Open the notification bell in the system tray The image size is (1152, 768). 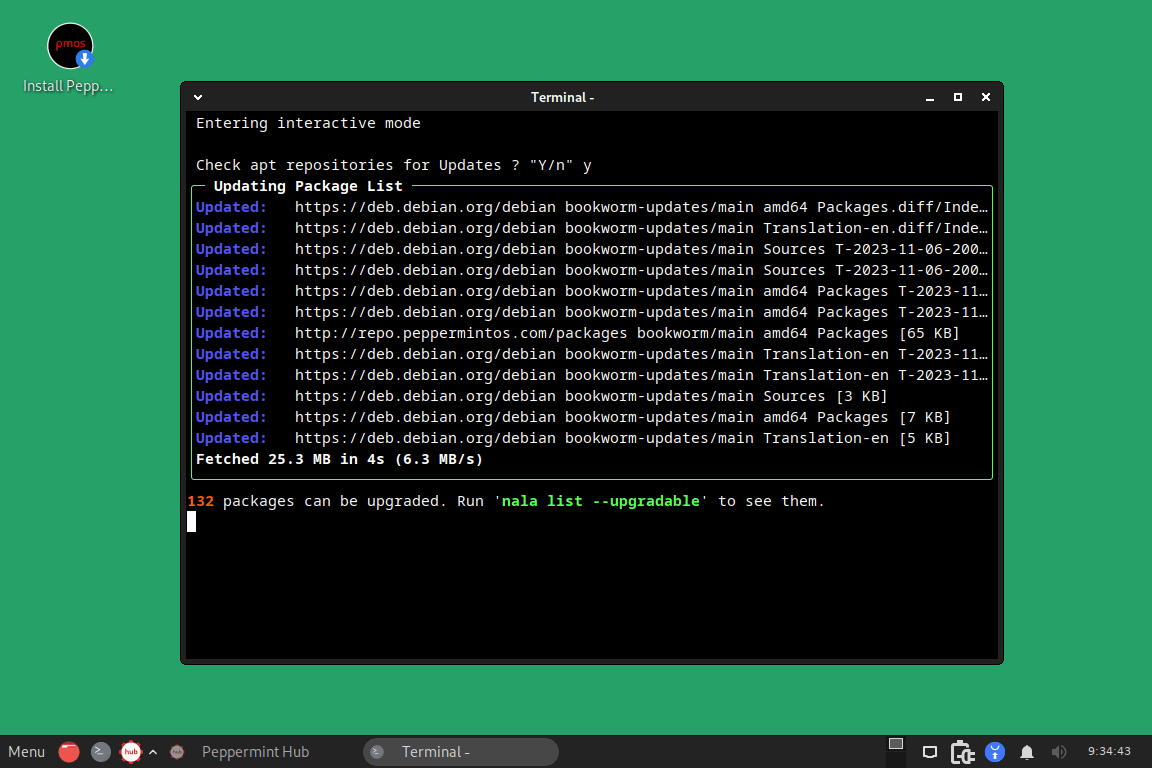click(x=1026, y=751)
